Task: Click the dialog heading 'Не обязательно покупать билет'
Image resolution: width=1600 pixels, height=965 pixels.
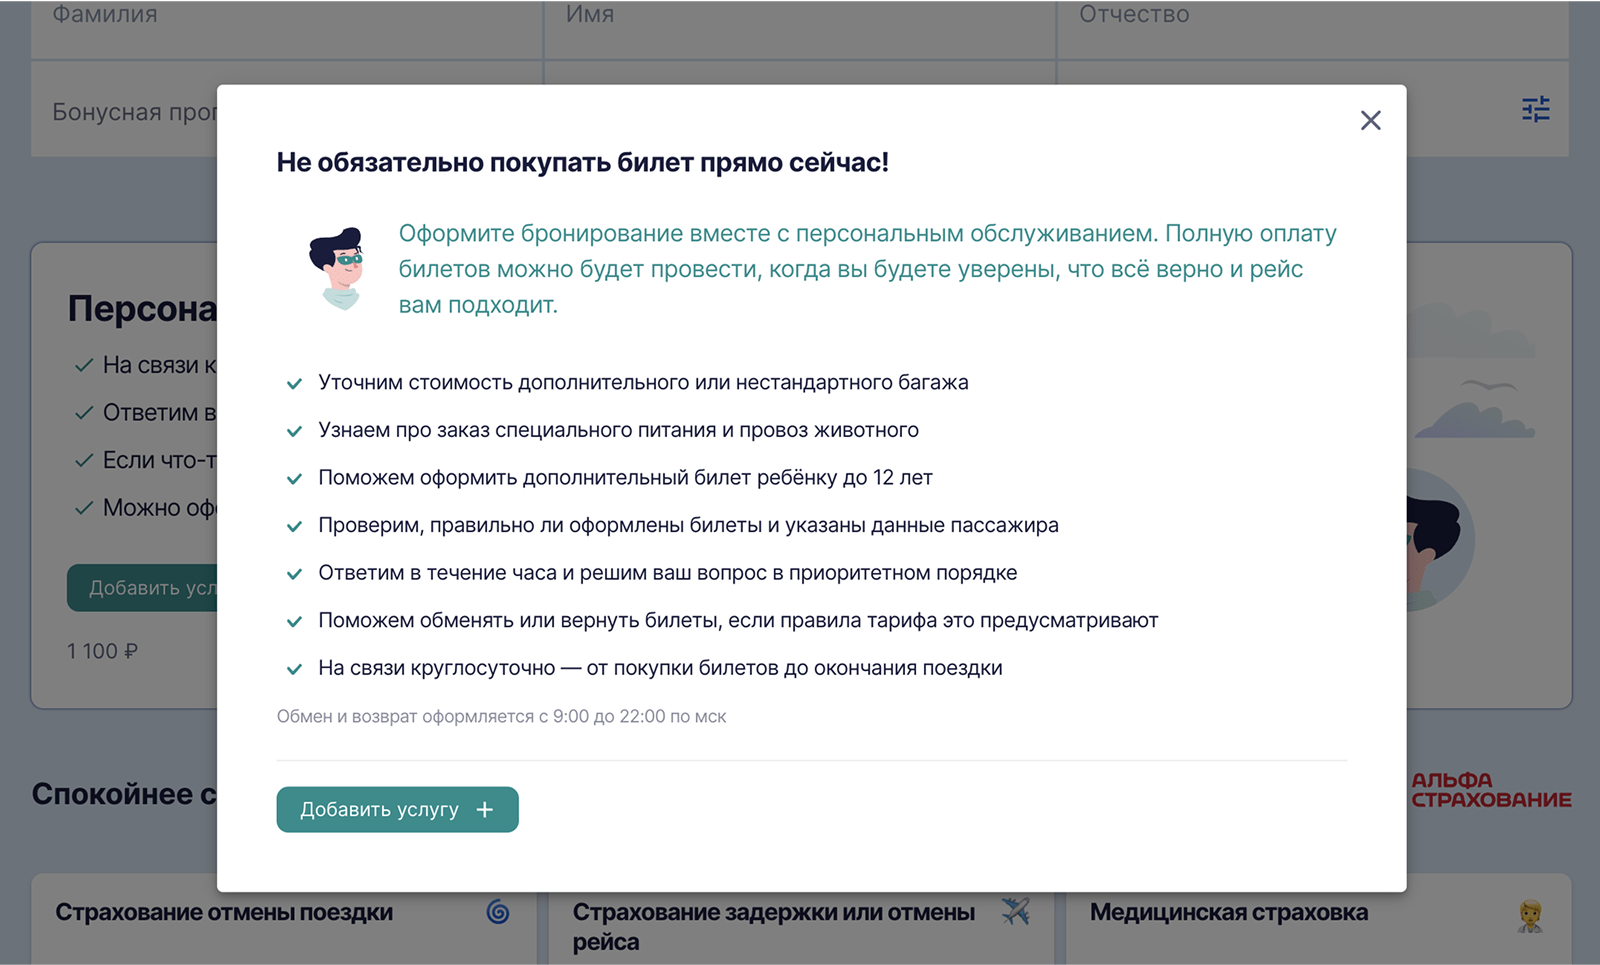Action: [x=583, y=162]
